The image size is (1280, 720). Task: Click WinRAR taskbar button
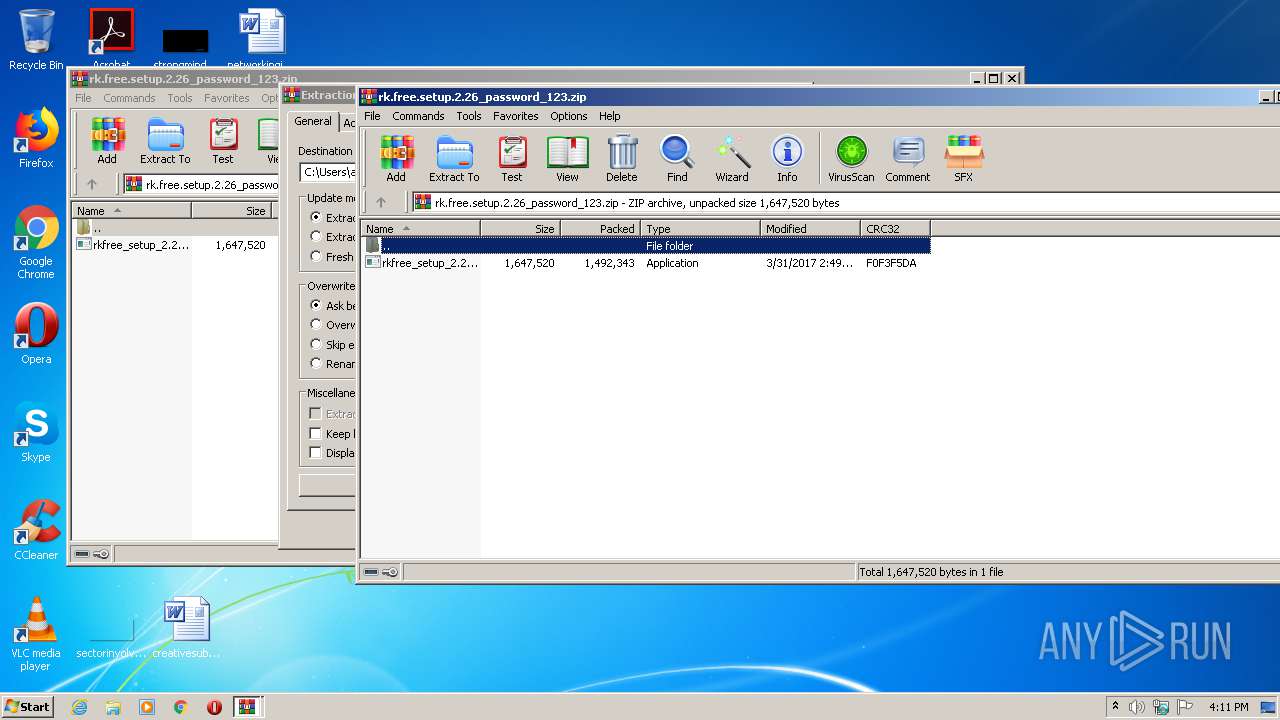pyautogui.click(x=247, y=707)
